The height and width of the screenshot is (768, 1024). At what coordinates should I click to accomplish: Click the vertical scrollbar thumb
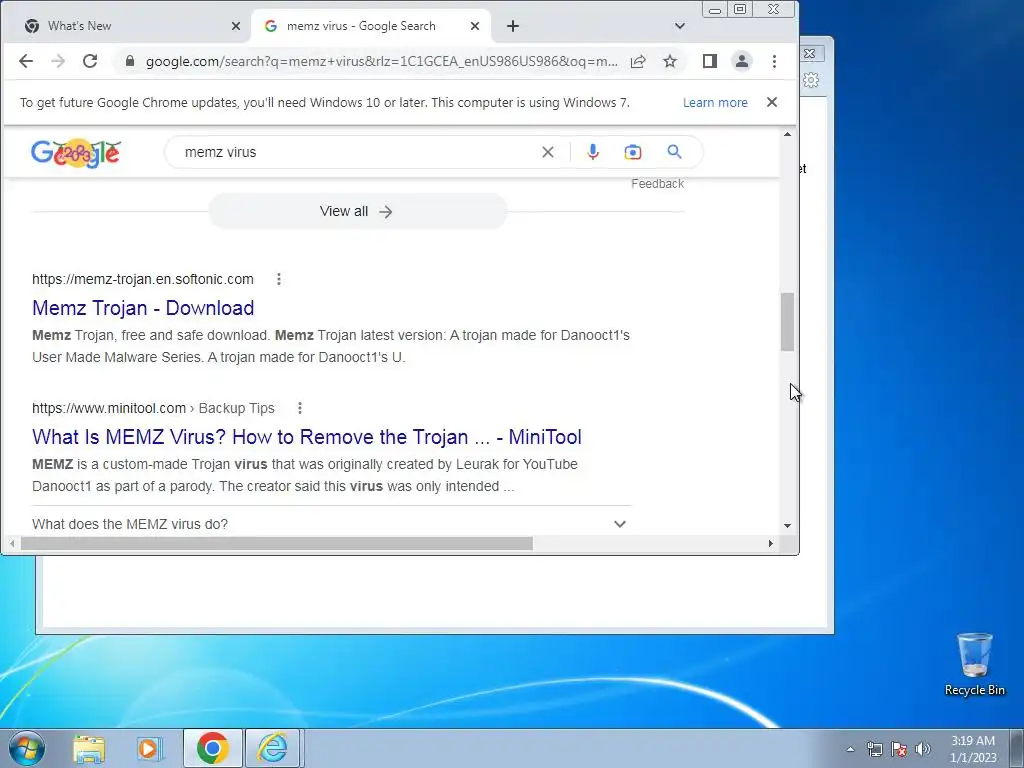788,322
